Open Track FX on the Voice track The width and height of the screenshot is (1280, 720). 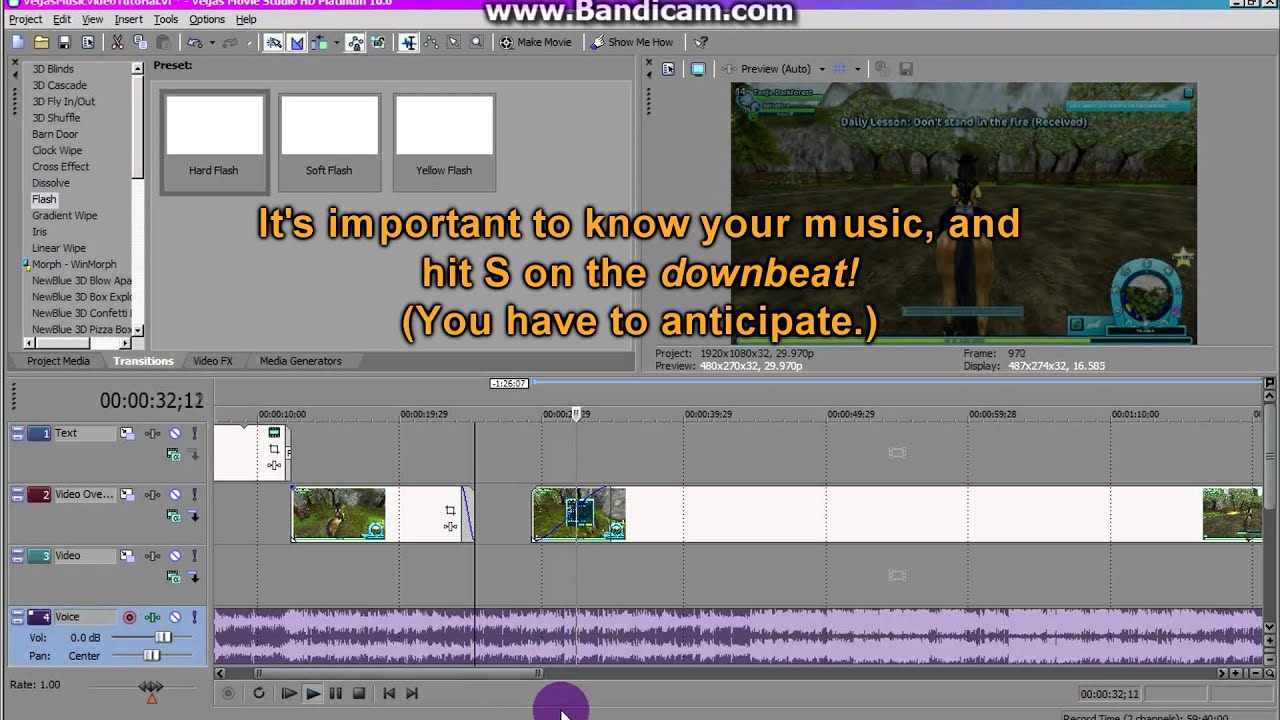click(x=152, y=617)
